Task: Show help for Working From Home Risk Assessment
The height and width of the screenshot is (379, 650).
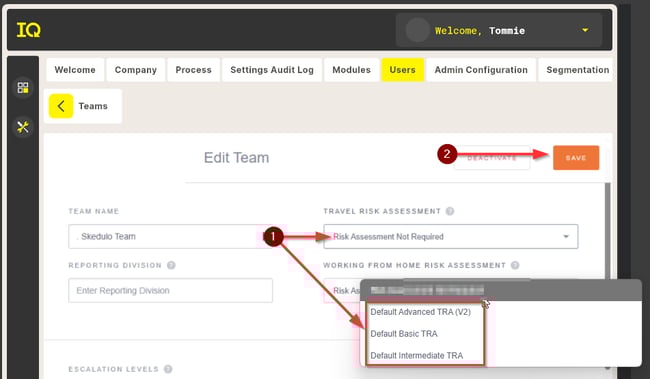Action: tap(515, 265)
